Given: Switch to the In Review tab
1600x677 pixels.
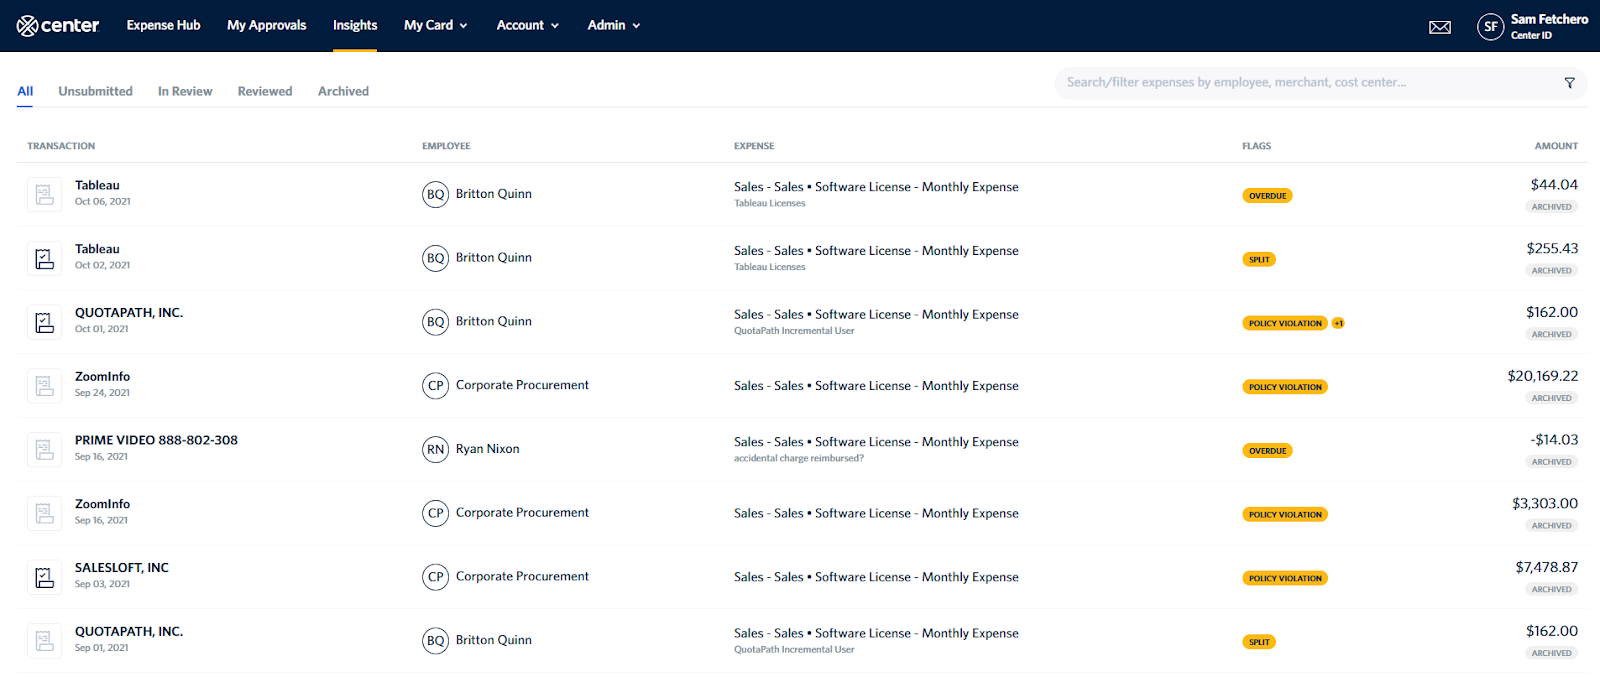Looking at the screenshot, I should (x=185, y=91).
